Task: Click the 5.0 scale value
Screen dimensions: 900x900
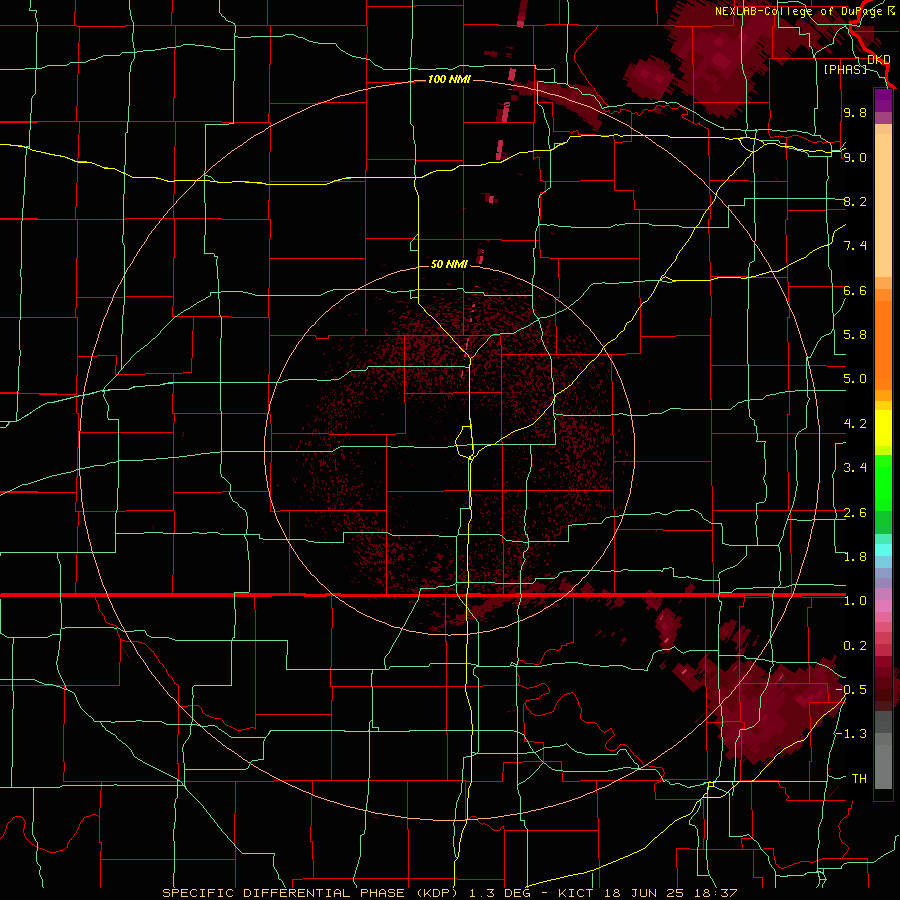Action: [x=855, y=379]
